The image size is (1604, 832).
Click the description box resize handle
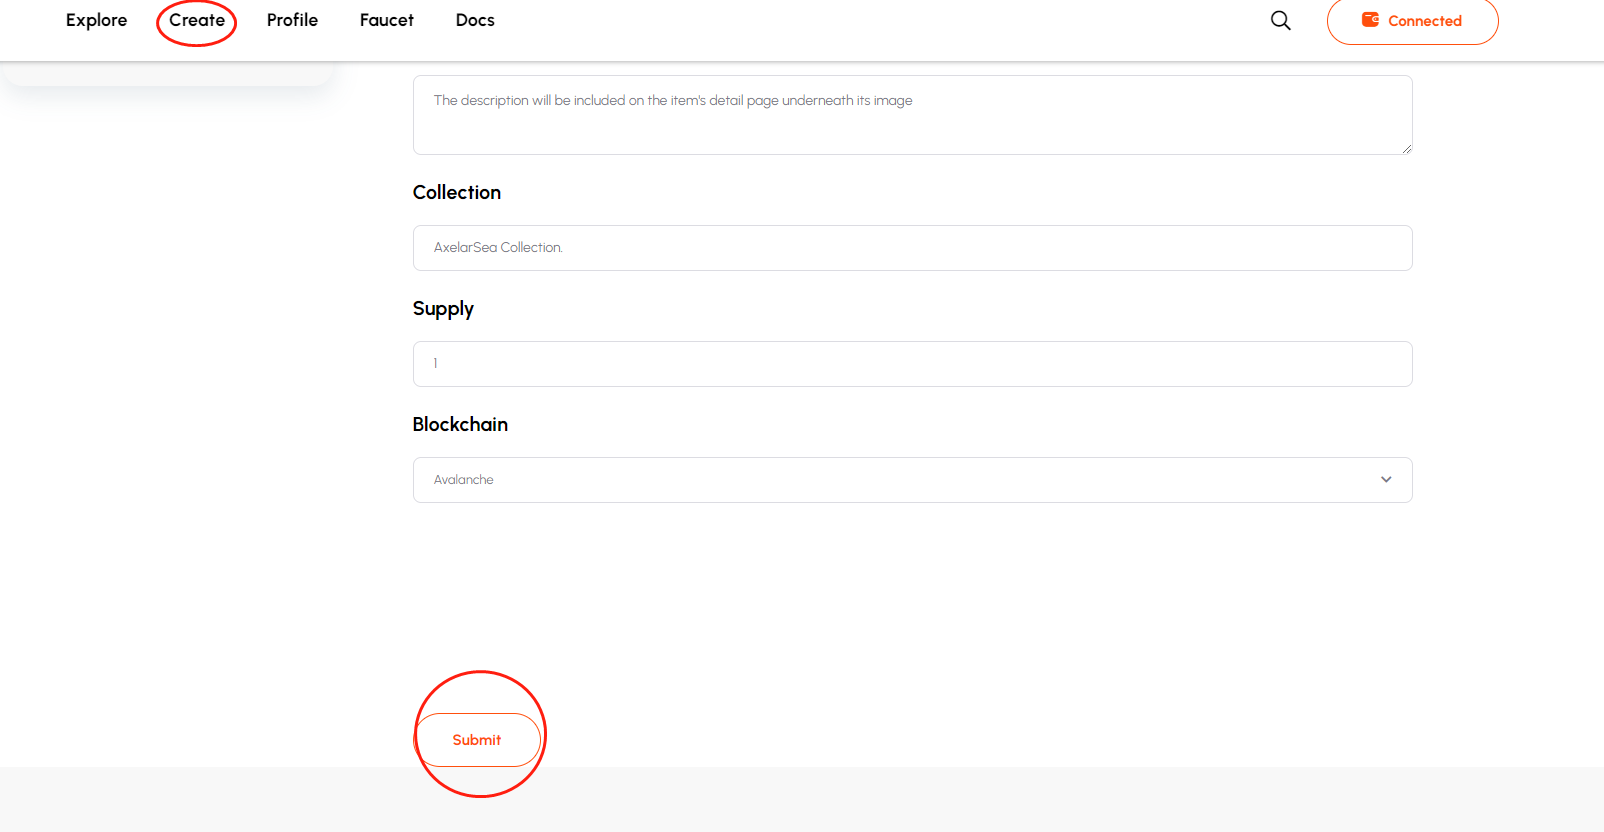(1406, 148)
